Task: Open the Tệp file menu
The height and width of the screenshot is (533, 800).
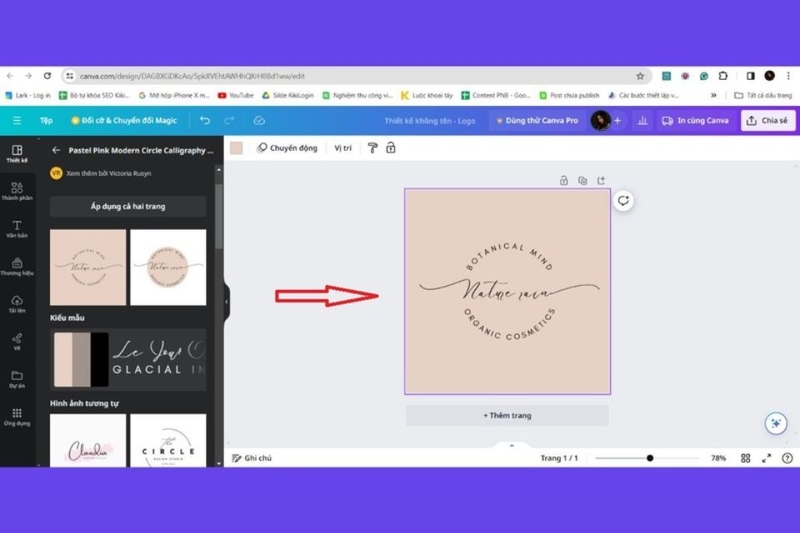Action: (46, 120)
